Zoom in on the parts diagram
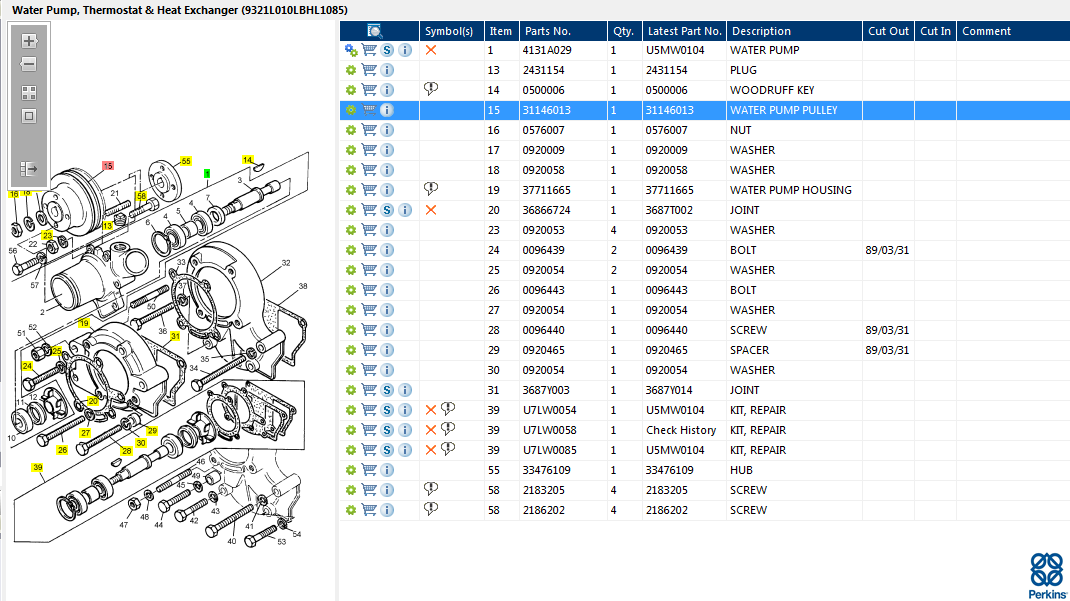The image size is (1070, 601). (29, 41)
